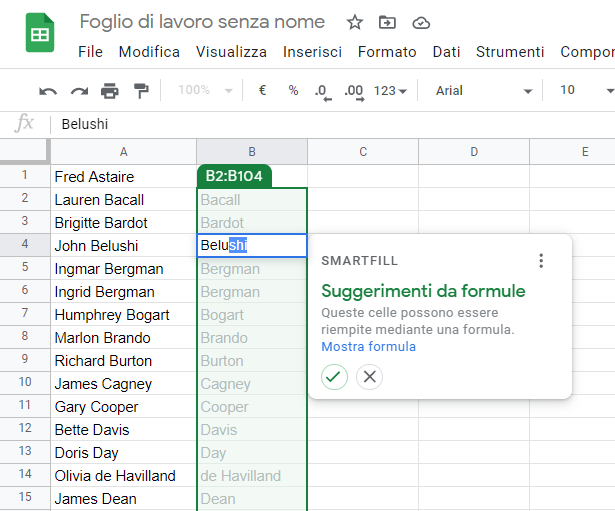Screen dimensions: 615x511
Task: Format as currency with euro icon
Action: [262, 91]
